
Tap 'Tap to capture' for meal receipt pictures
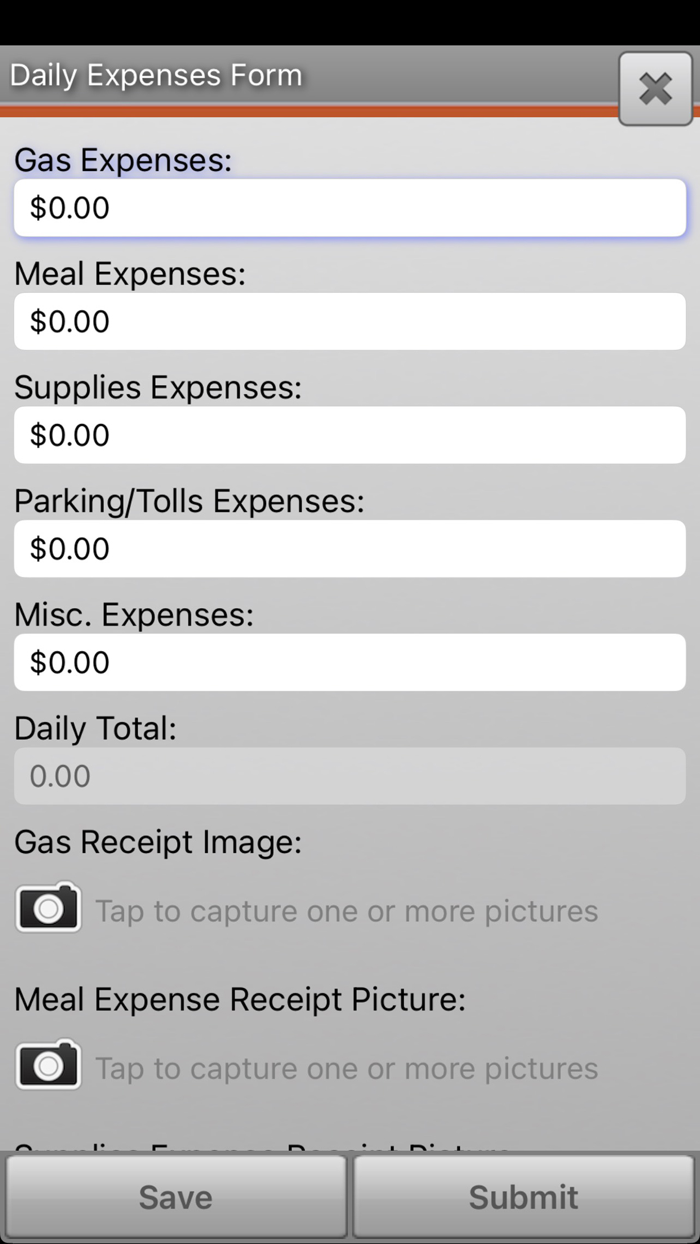point(345,1067)
